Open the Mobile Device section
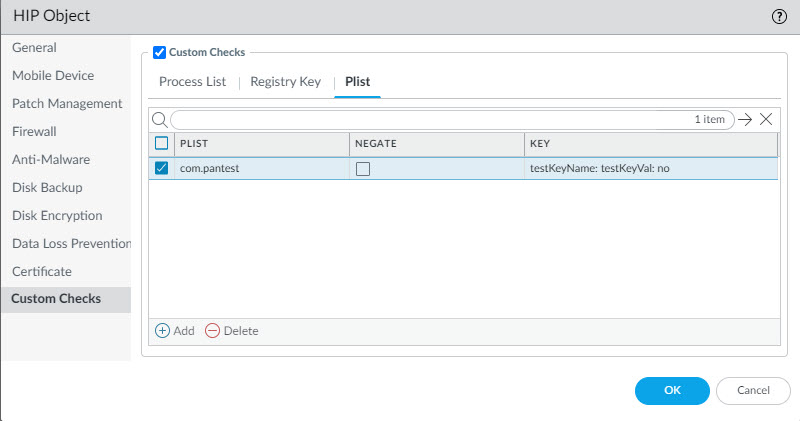The image size is (800, 421). pos(53,75)
